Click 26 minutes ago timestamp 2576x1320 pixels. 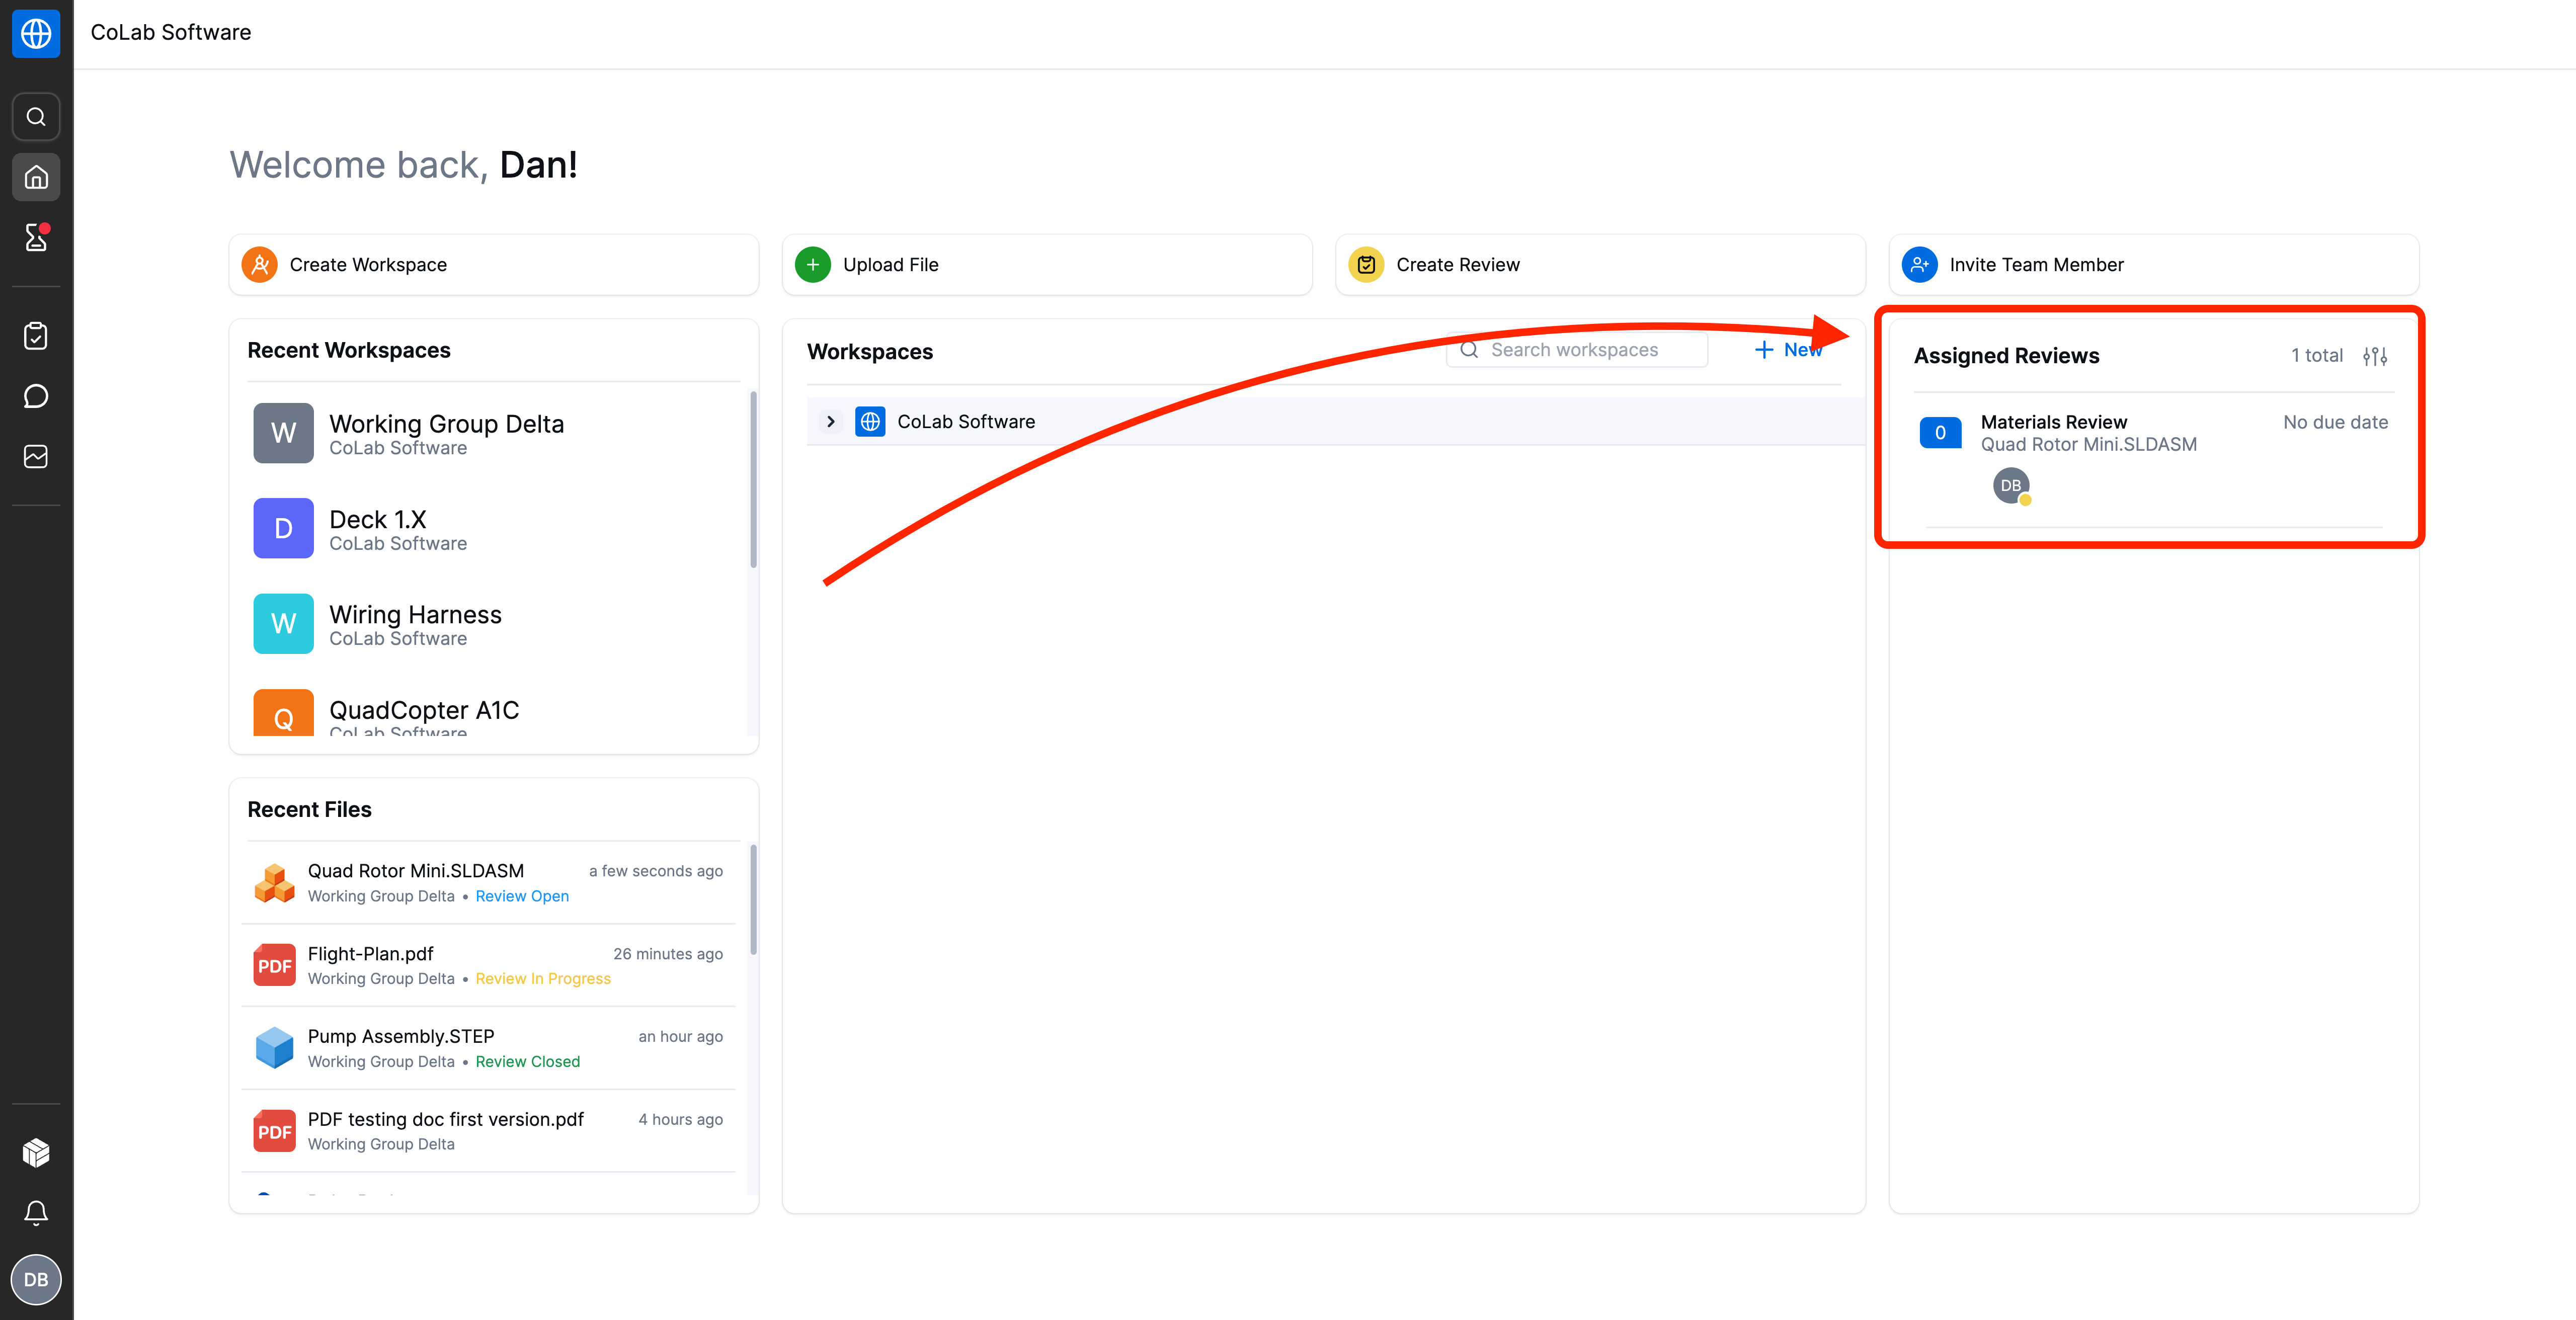pos(668,954)
